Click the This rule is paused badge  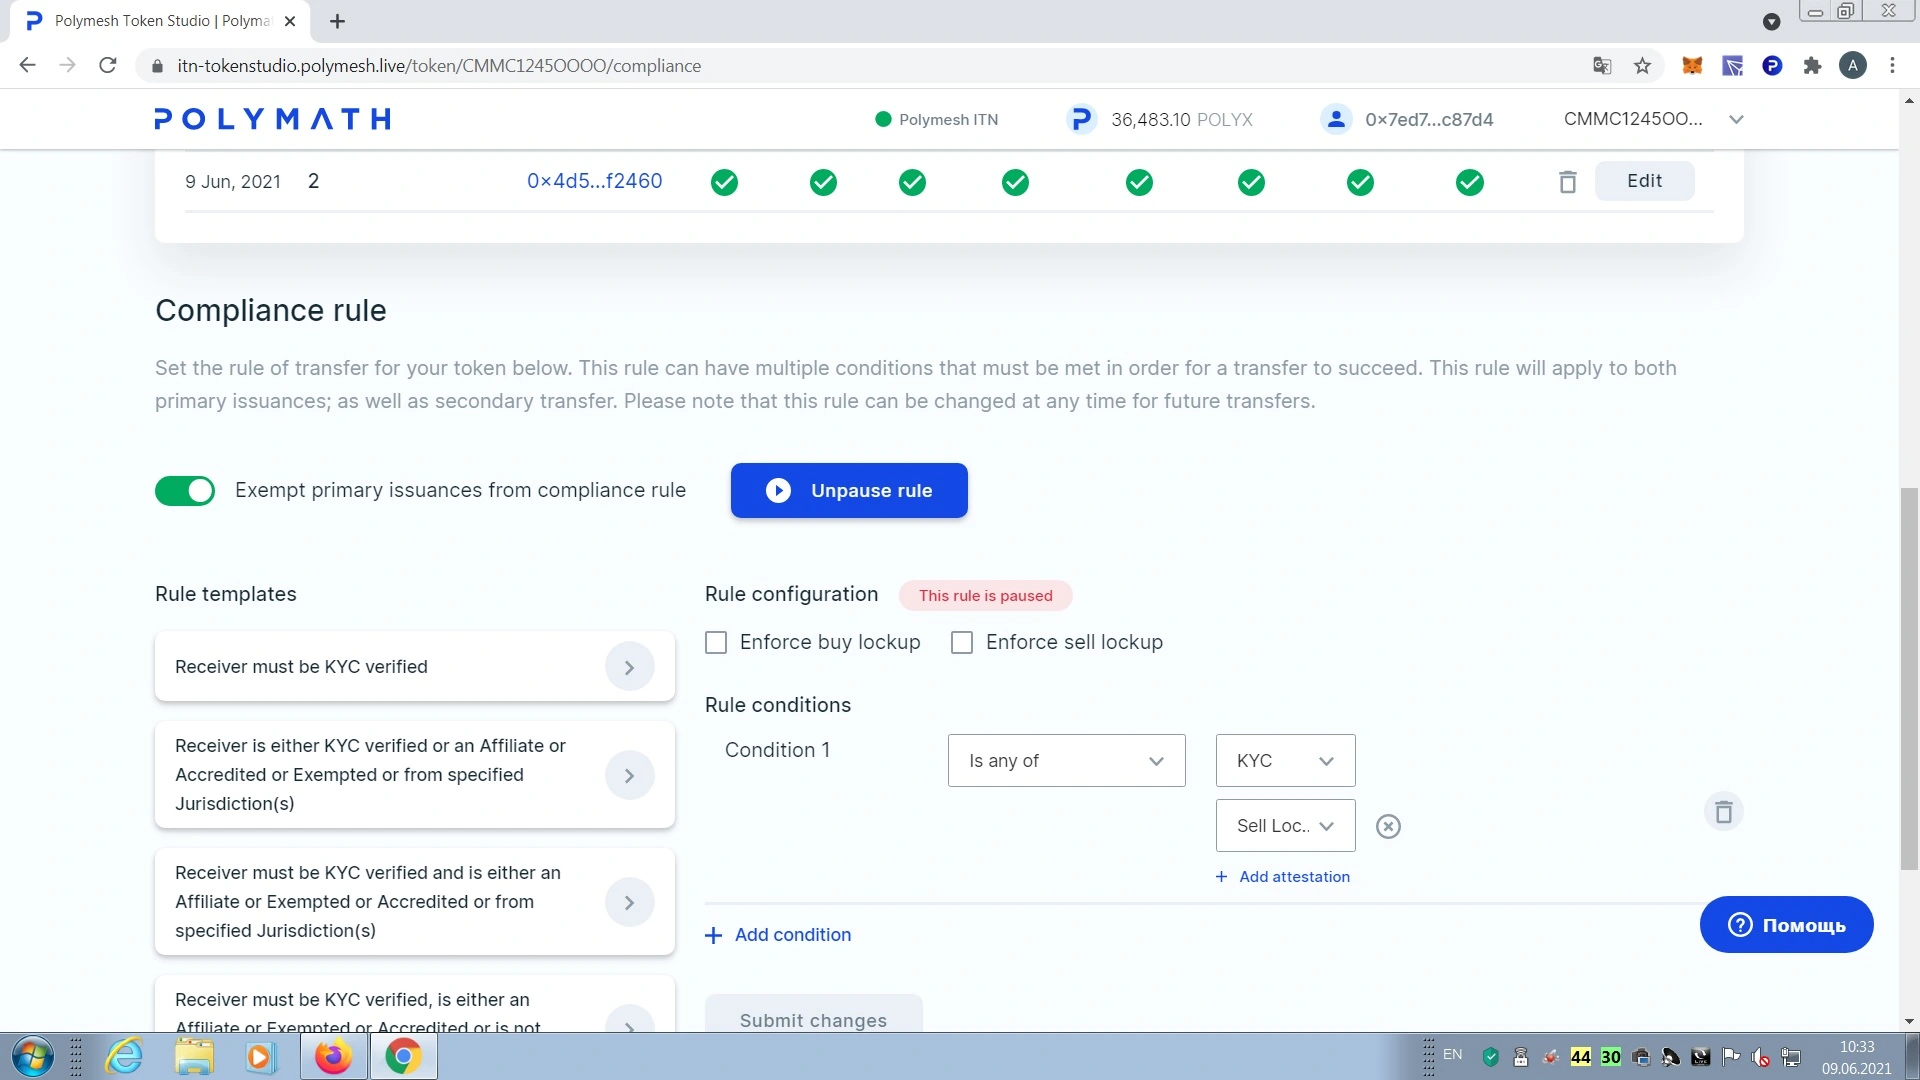(985, 596)
